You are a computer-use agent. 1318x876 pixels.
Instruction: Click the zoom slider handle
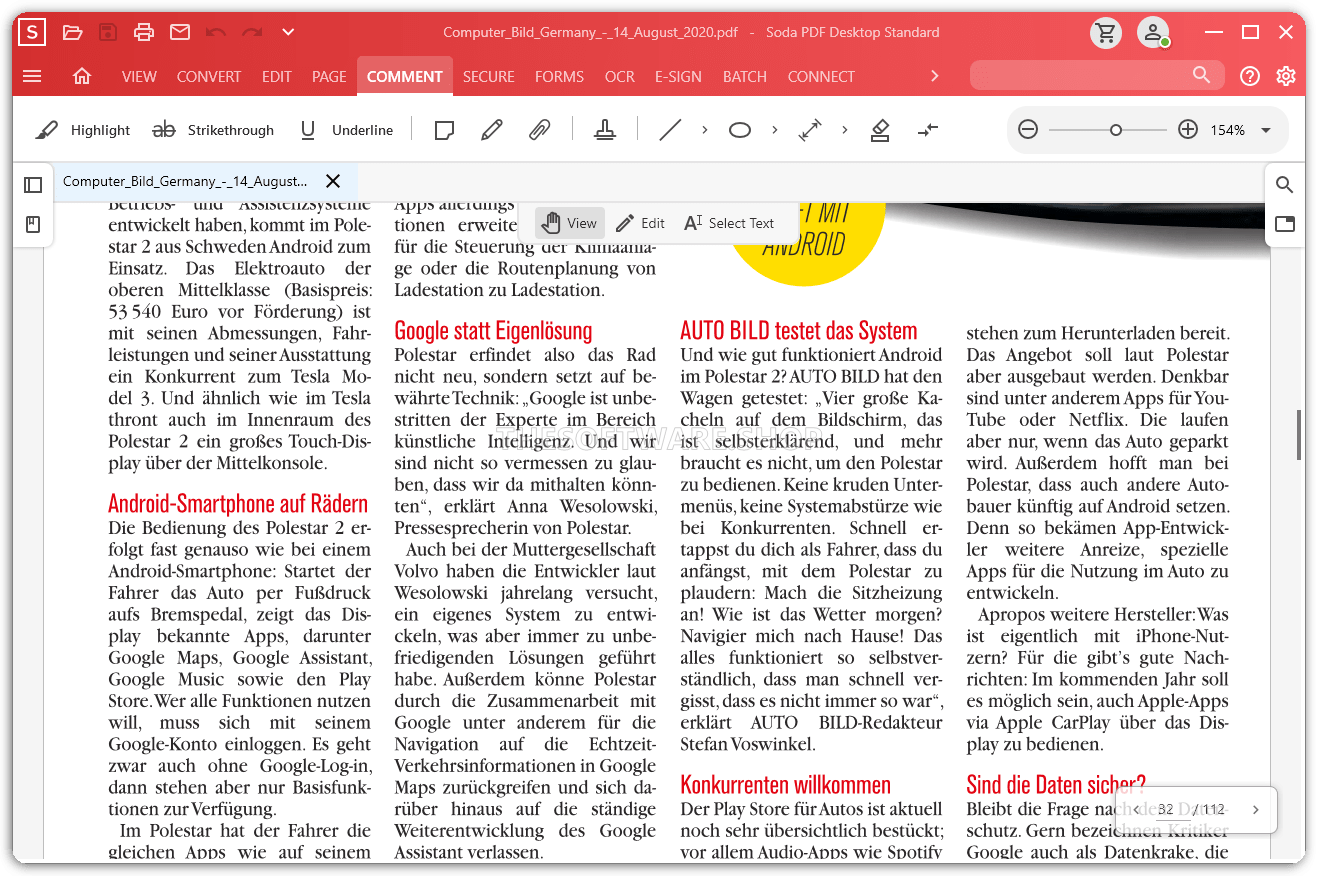click(1116, 130)
